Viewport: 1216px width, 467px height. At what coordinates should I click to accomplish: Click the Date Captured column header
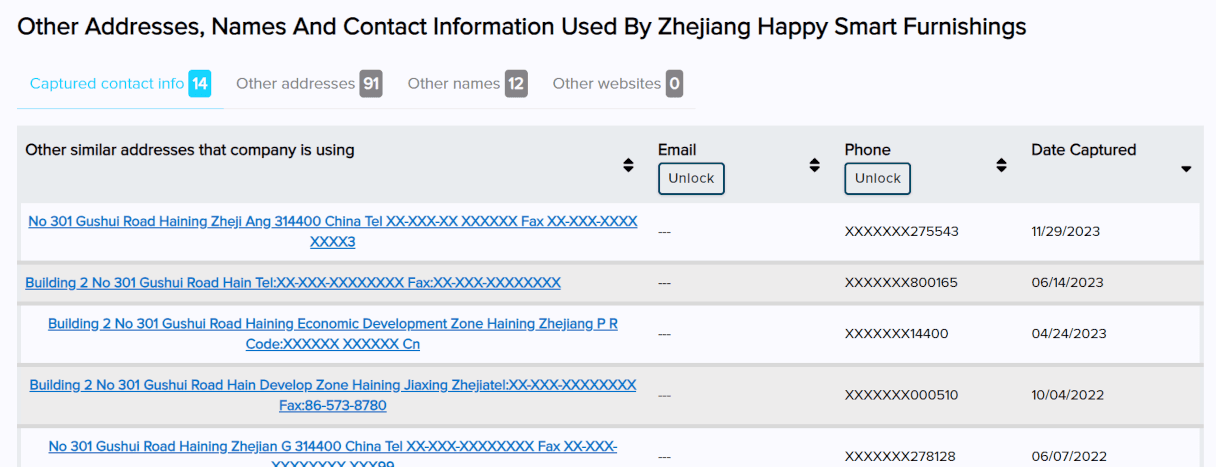pos(1084,150)
